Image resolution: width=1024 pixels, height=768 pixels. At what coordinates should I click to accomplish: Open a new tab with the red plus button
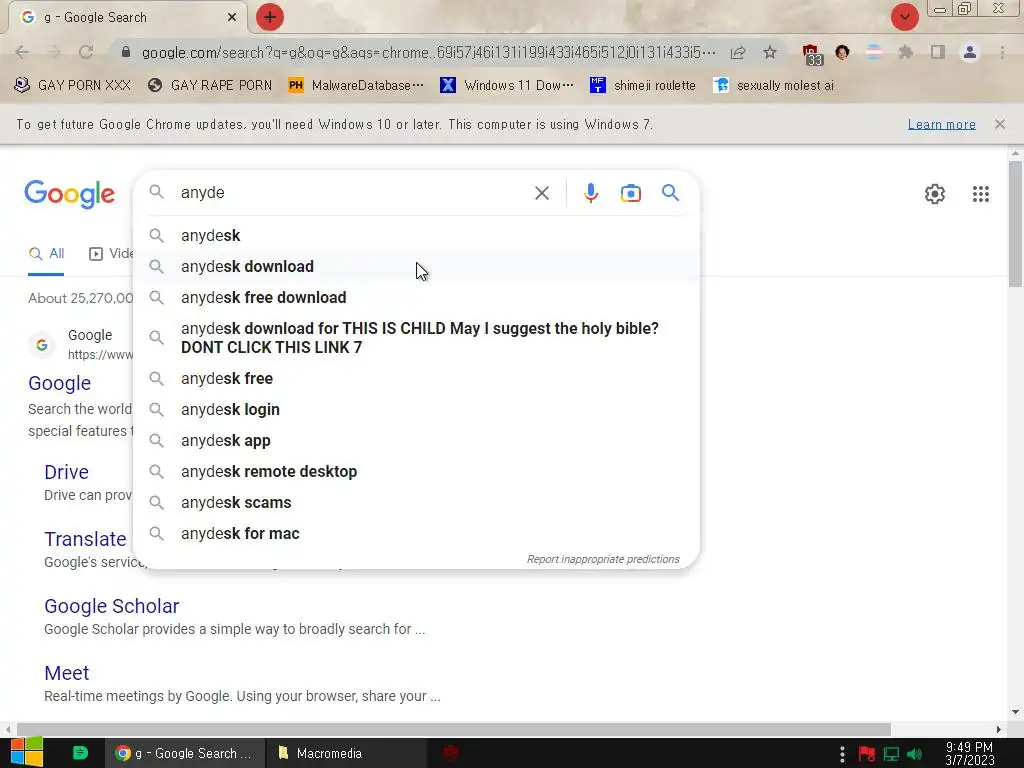(x=270, y=17)
